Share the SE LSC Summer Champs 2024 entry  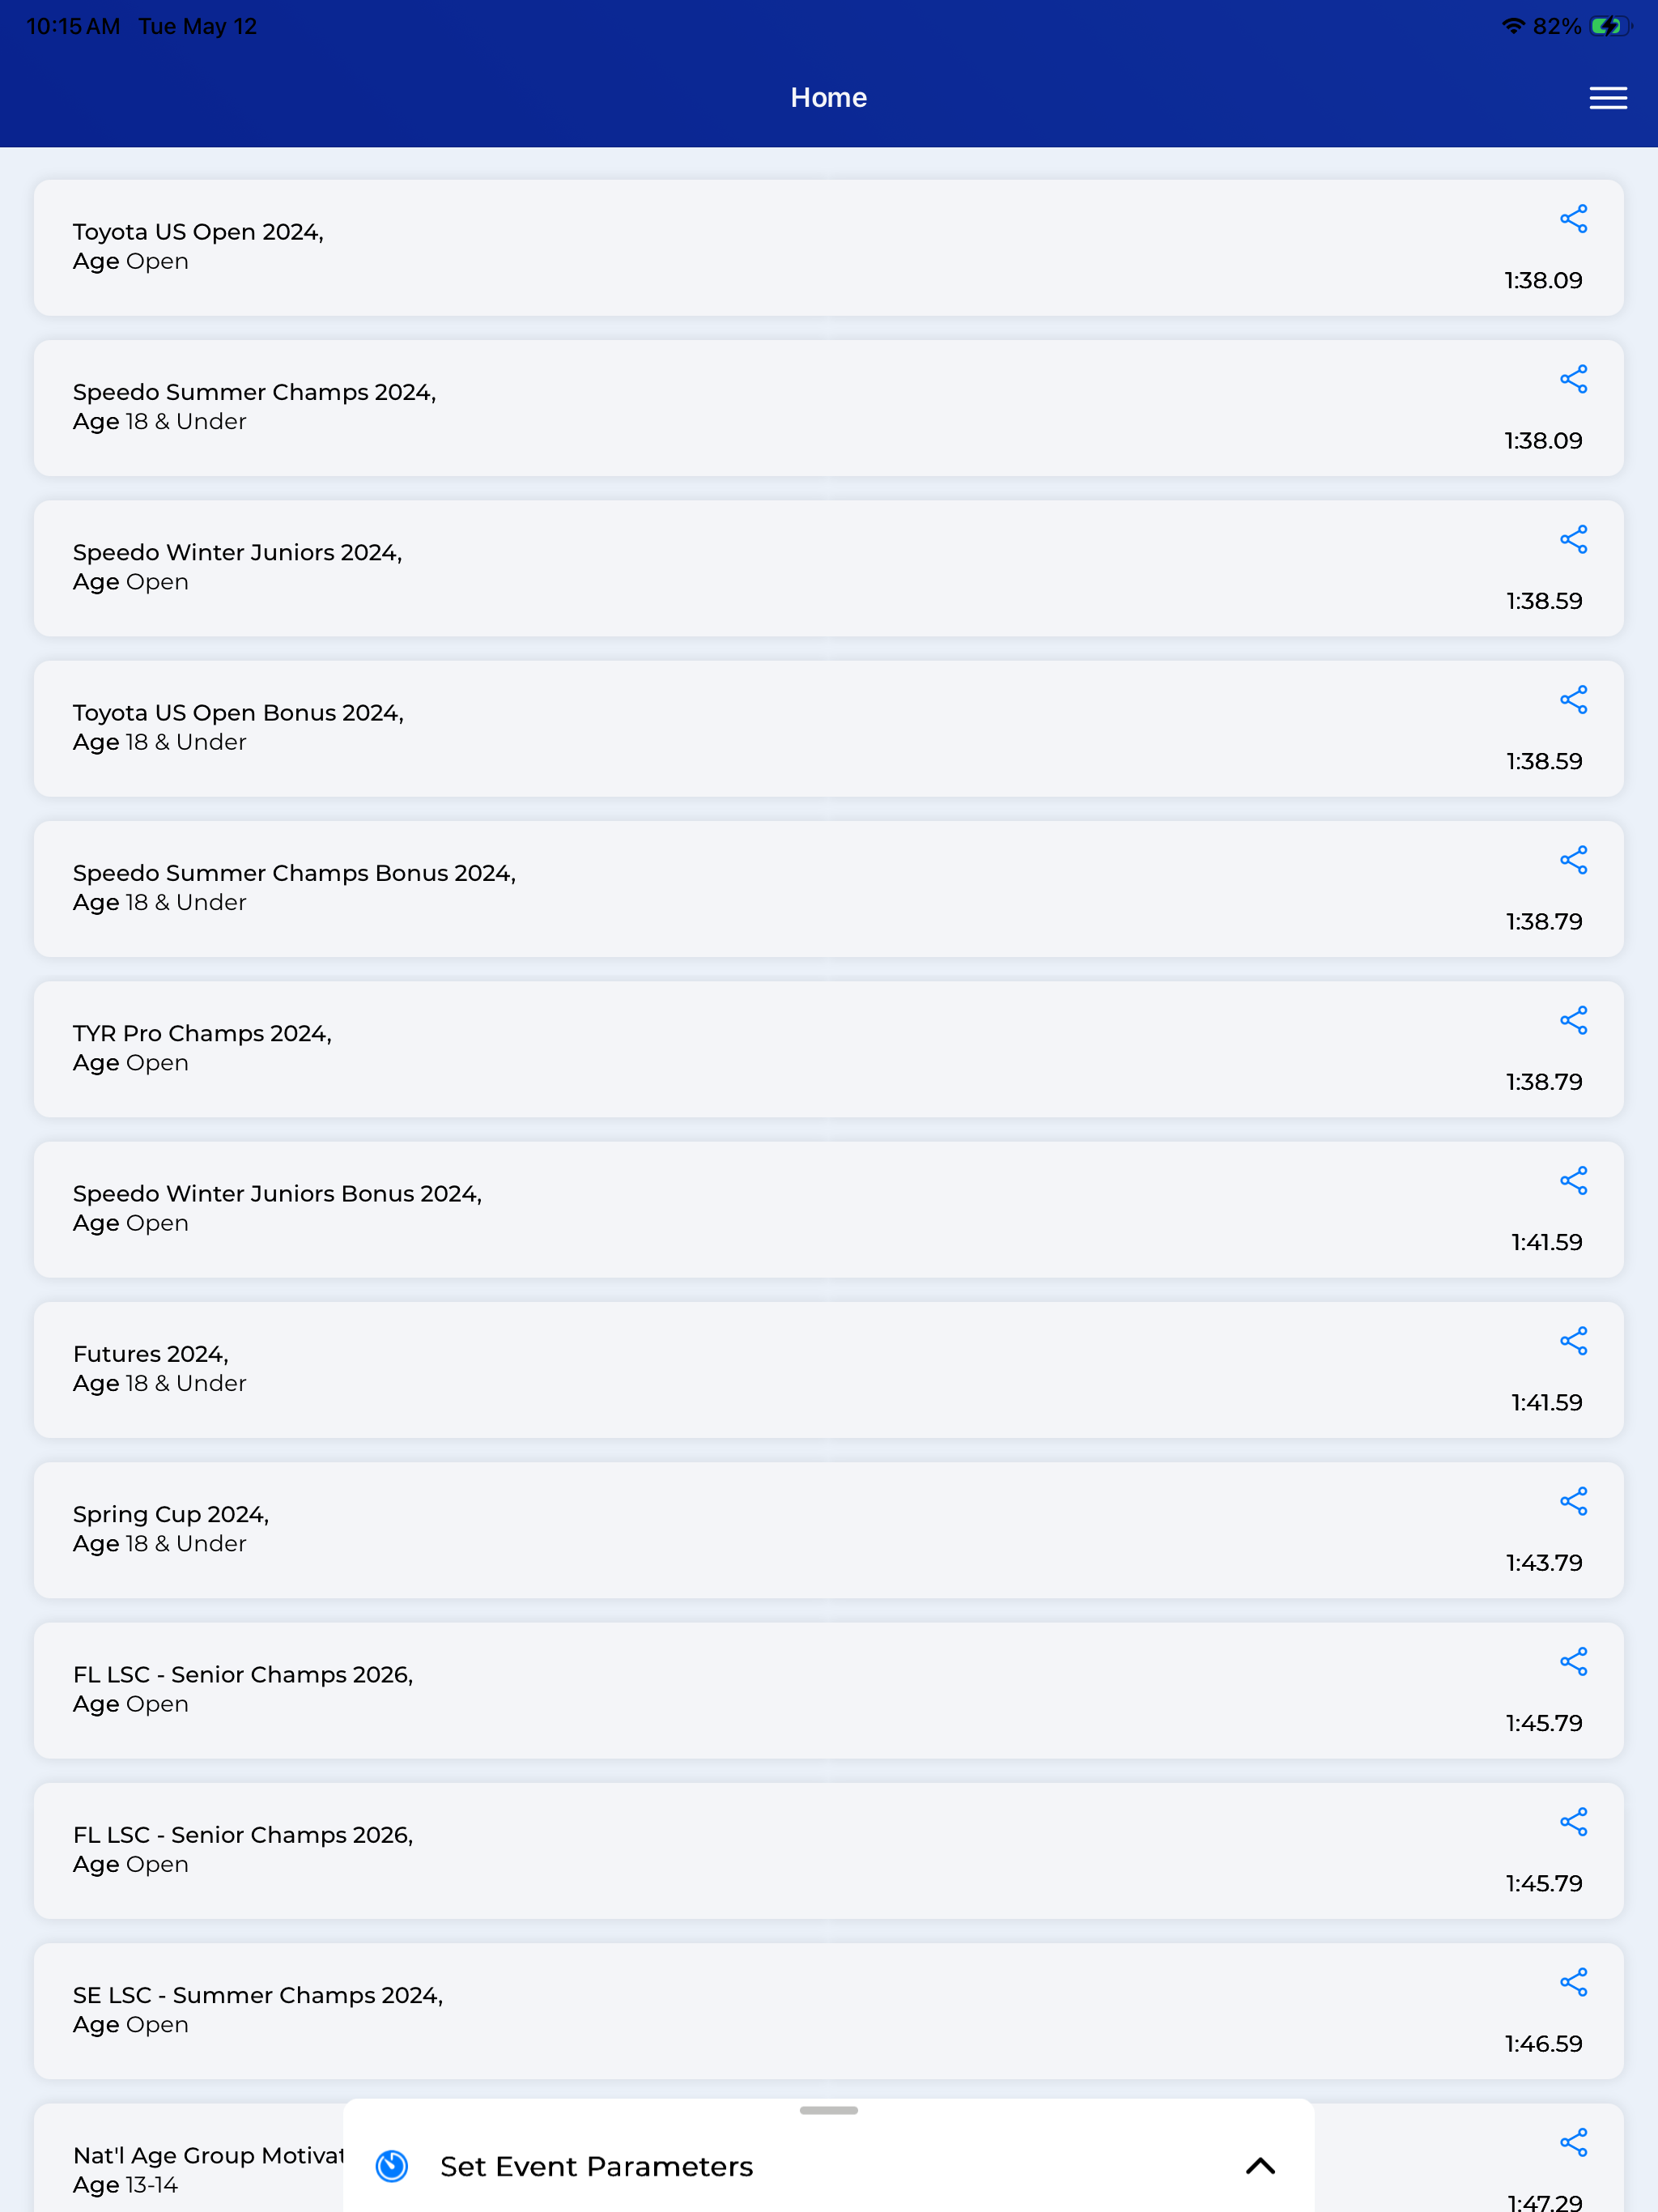tap(1573, 1983)
